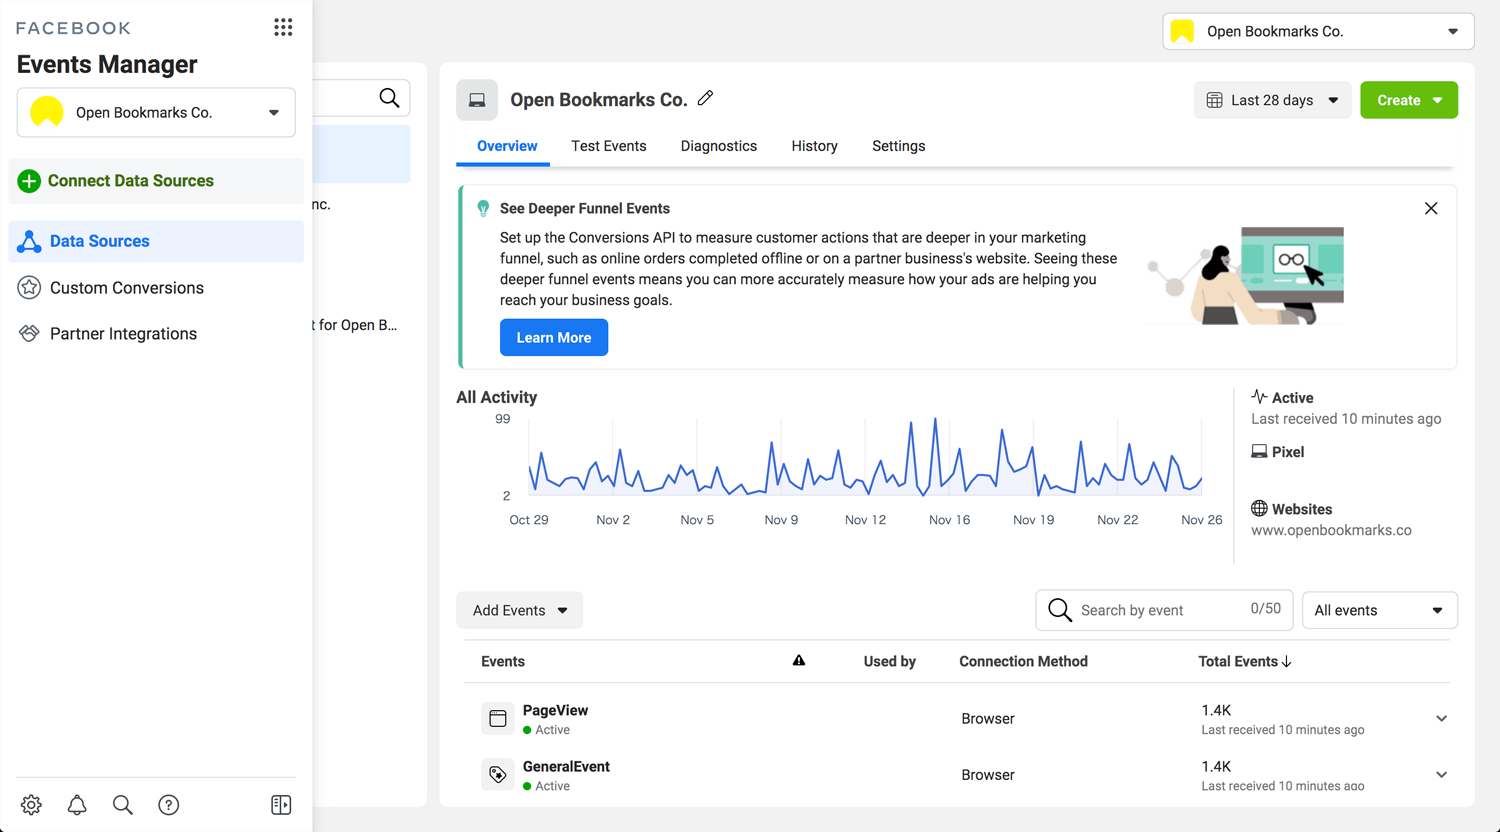Click PageView's Browser connection method cell
This screenshot has height=832, width=1500.
[988, 718]
